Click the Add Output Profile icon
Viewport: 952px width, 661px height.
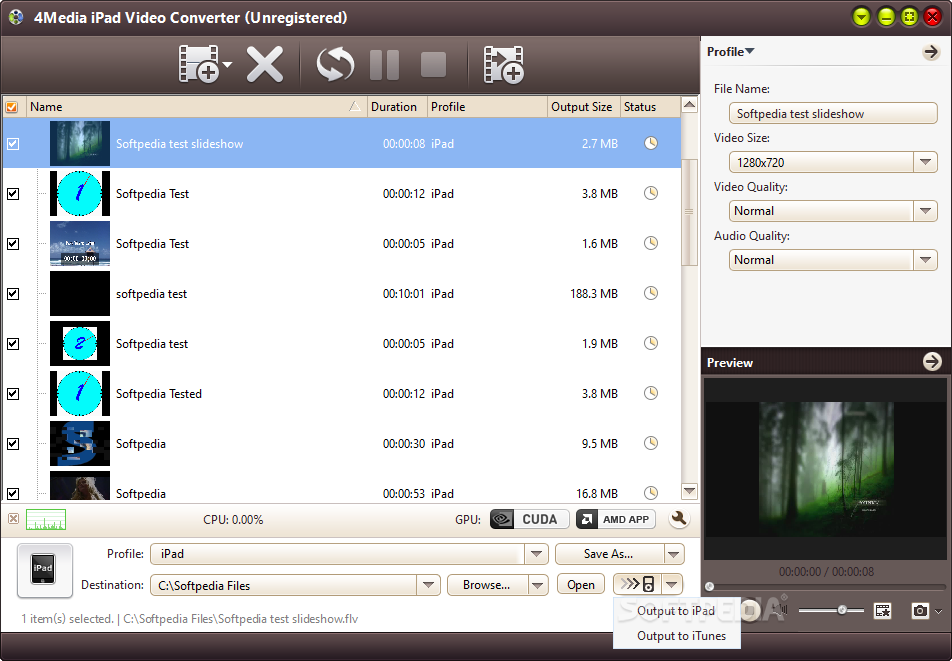[x=503, y=64]
